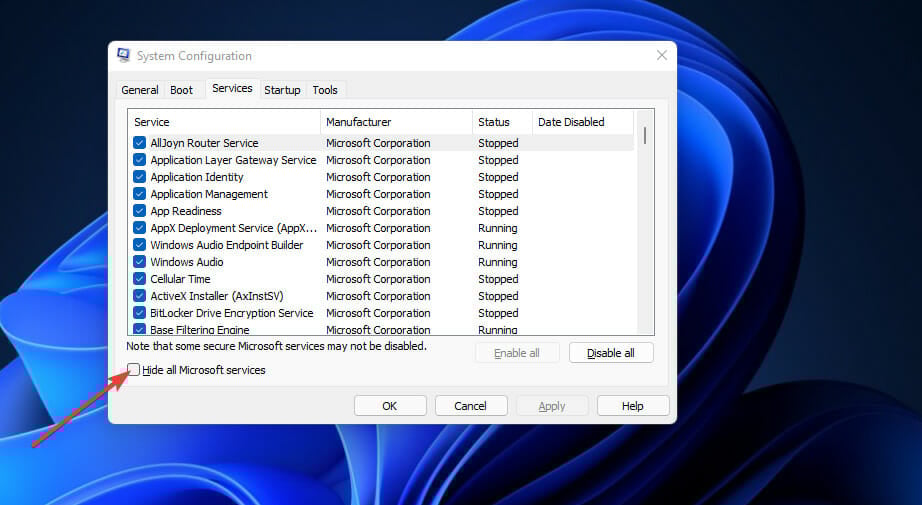Go to the Startup tab

(x=282, y=90)
